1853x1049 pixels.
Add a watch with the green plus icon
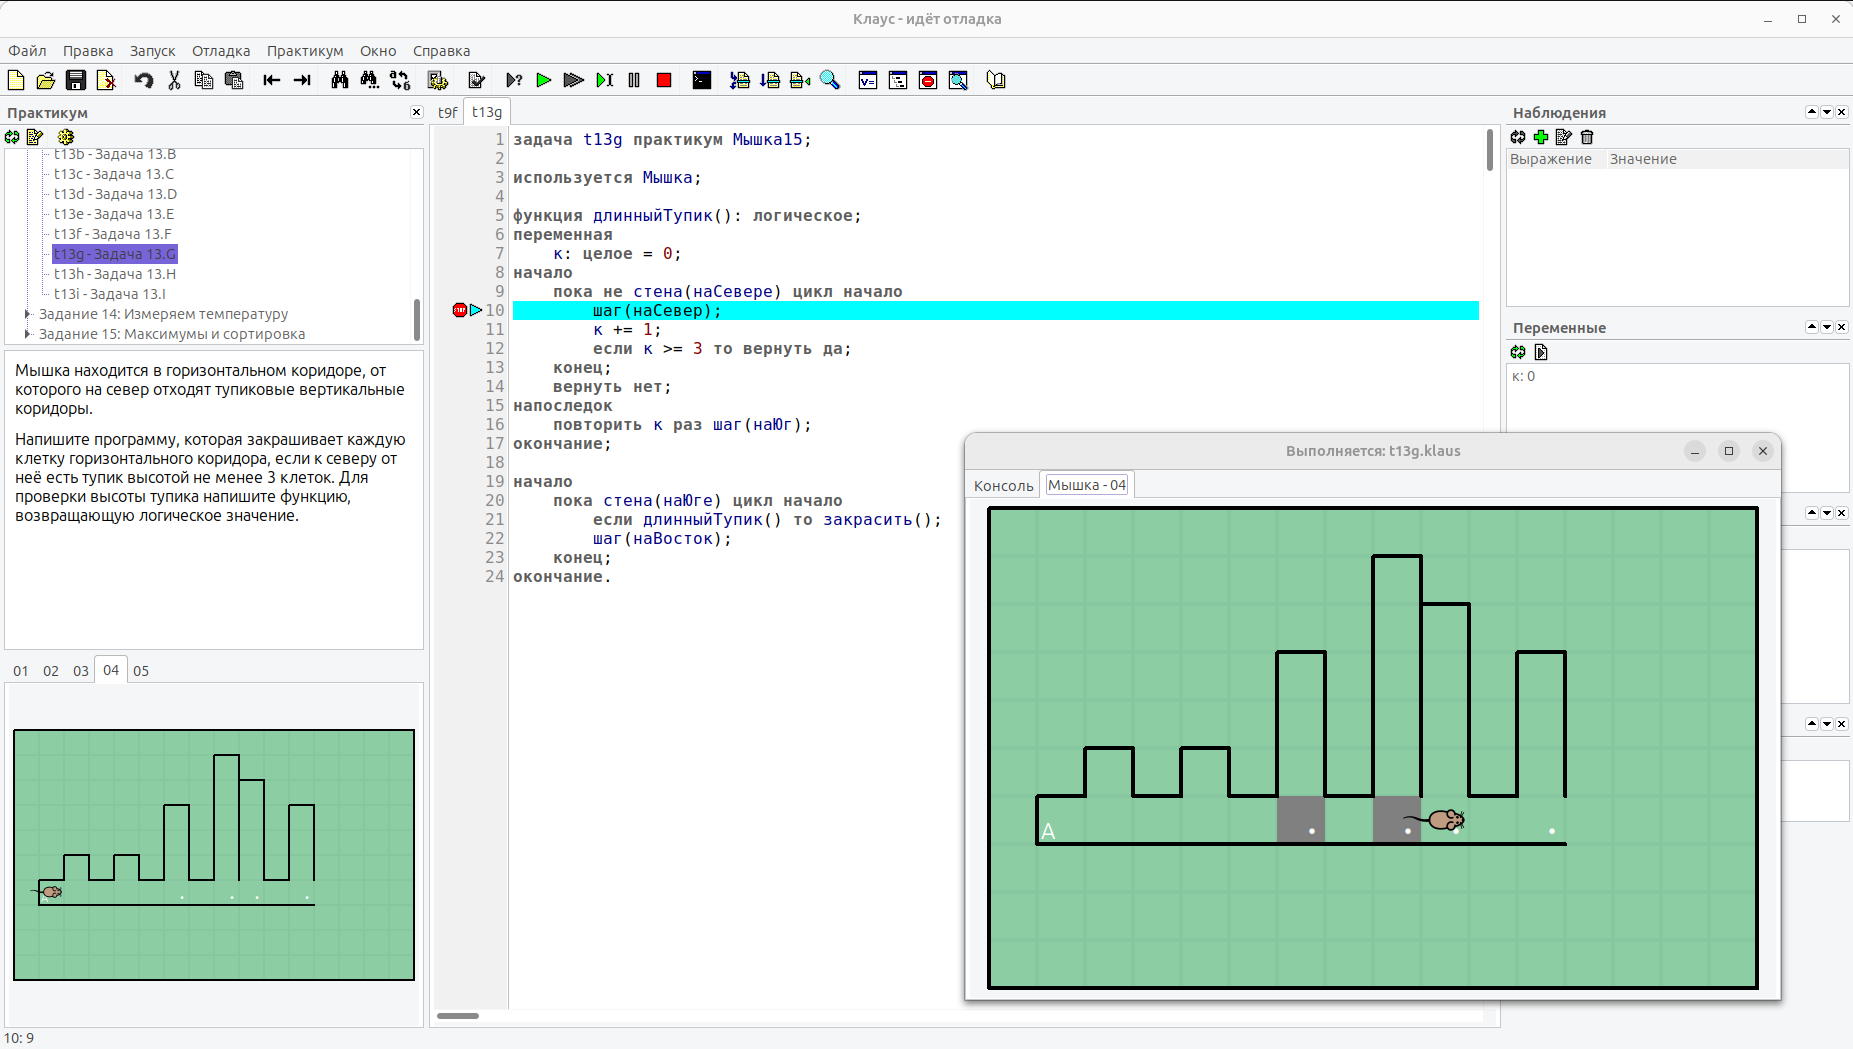click(1541, 137)
